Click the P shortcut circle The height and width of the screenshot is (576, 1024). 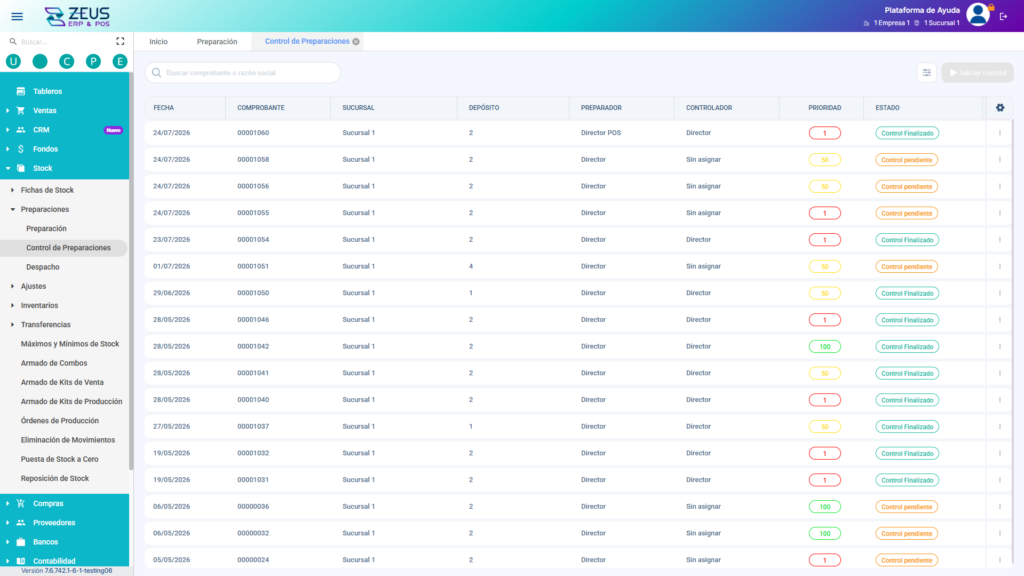pos(93,61)
